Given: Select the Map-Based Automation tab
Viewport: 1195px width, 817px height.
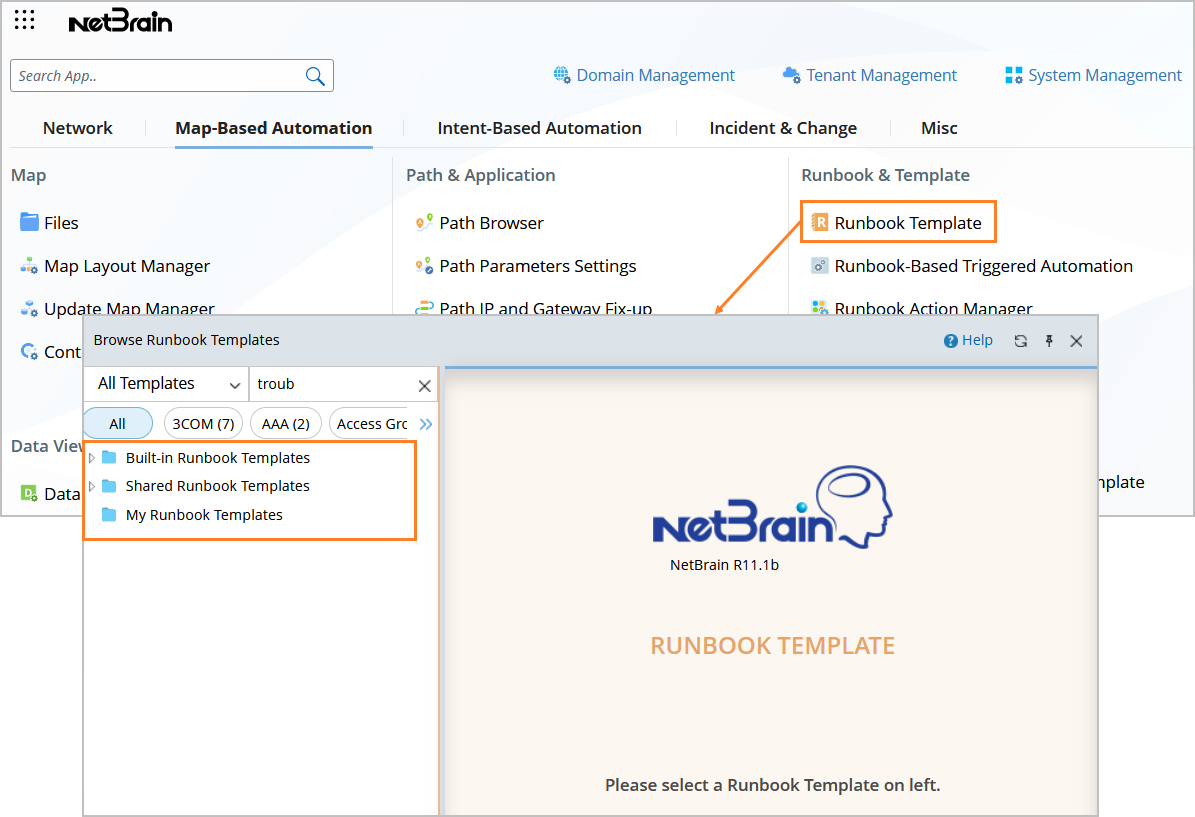Looking at the screenshot, I should pos(274,128).
